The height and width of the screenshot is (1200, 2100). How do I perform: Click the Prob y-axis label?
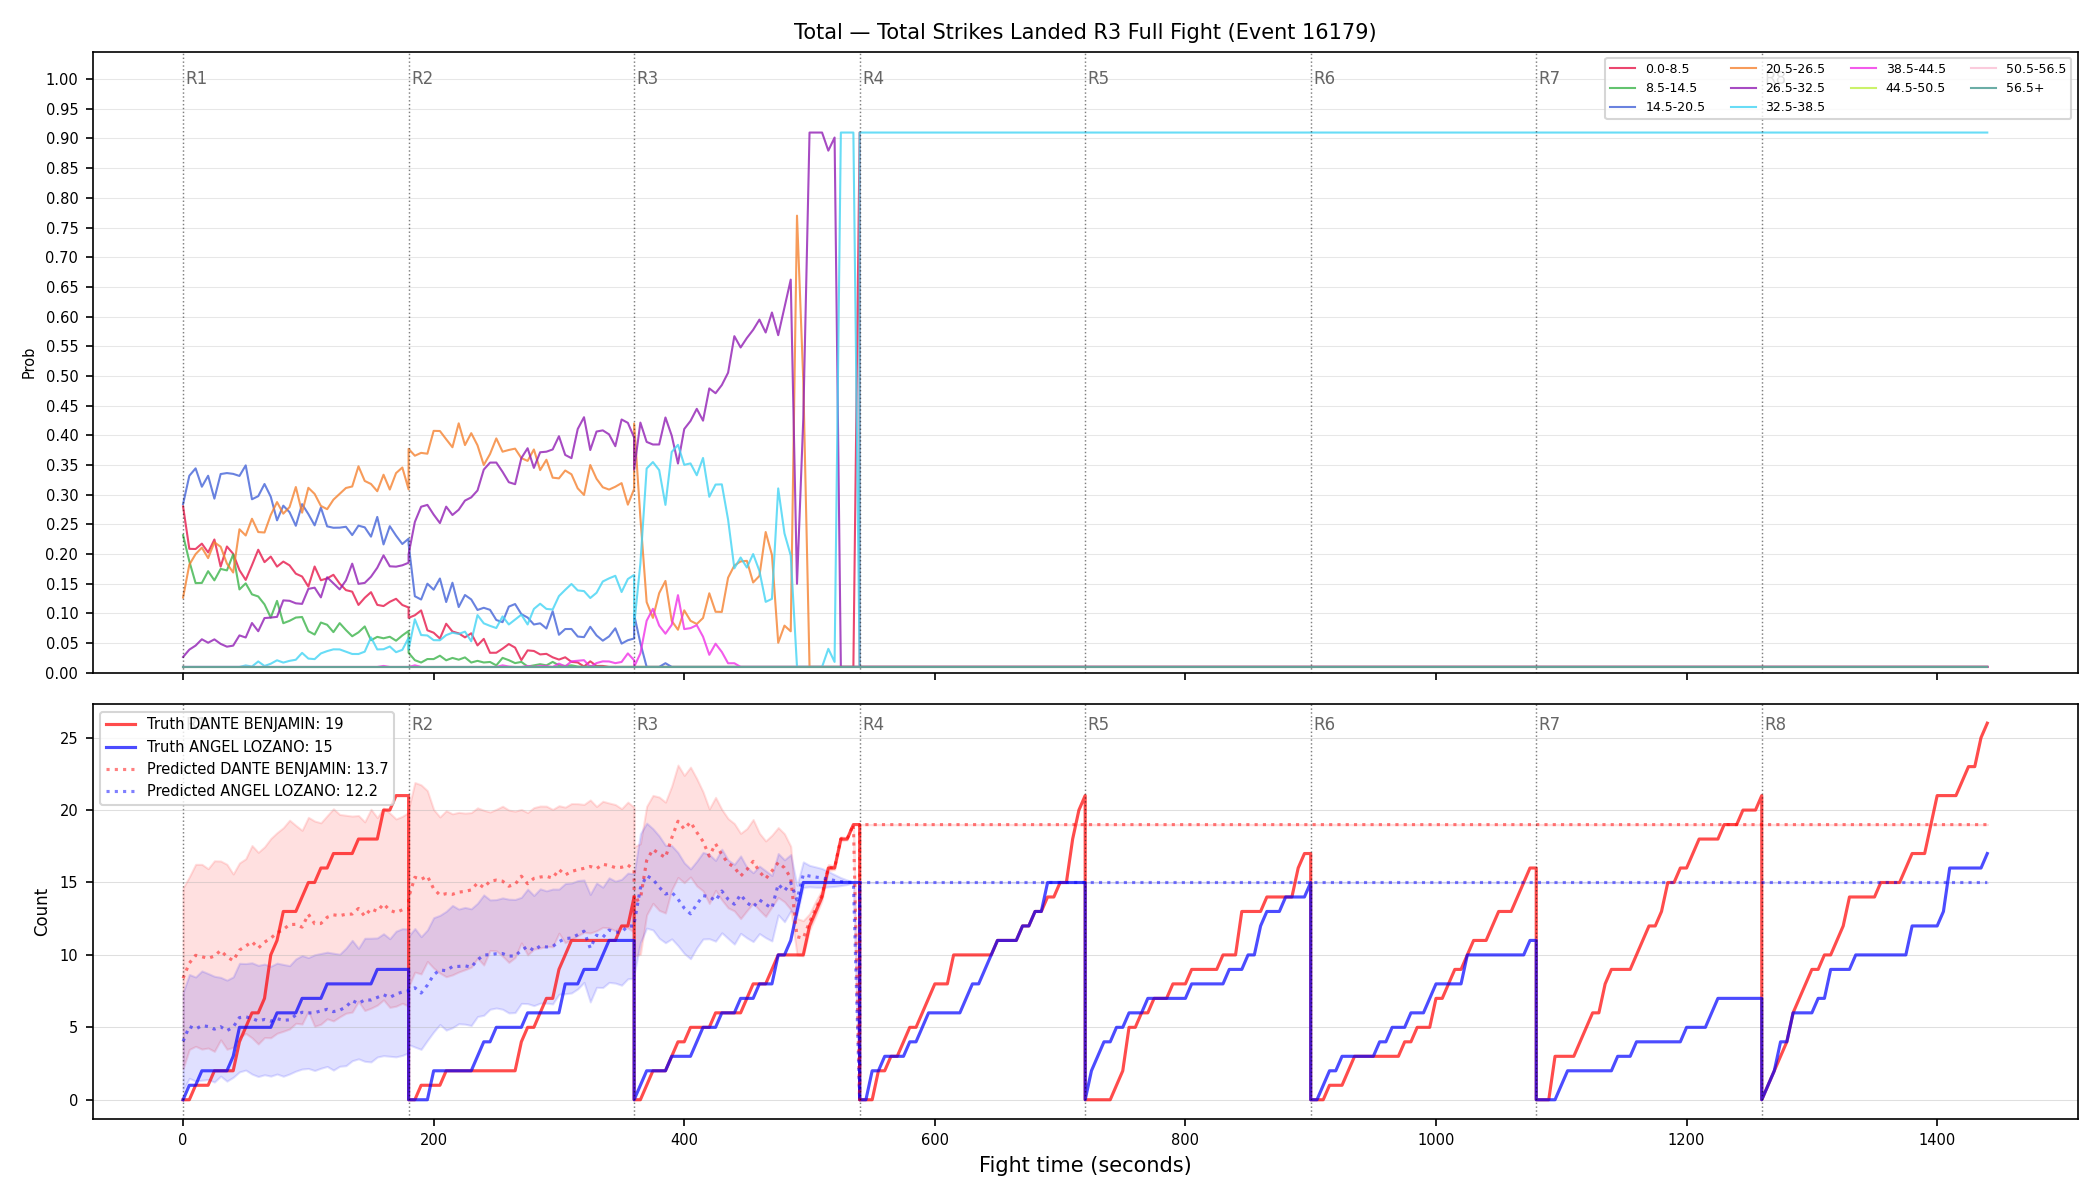(29, 363)
